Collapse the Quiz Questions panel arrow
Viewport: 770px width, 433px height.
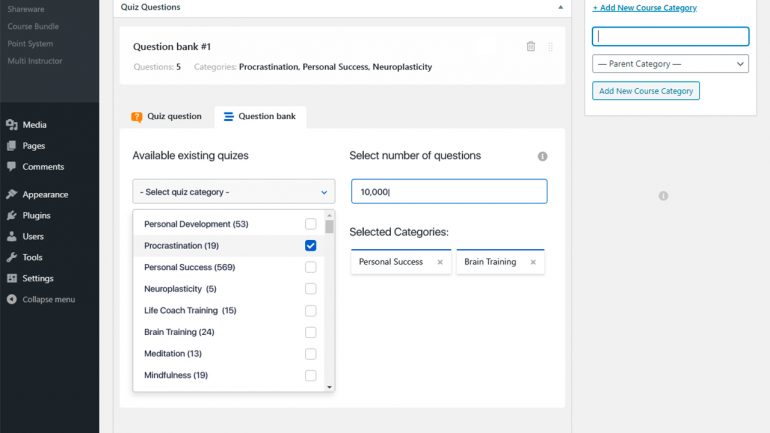560,7
